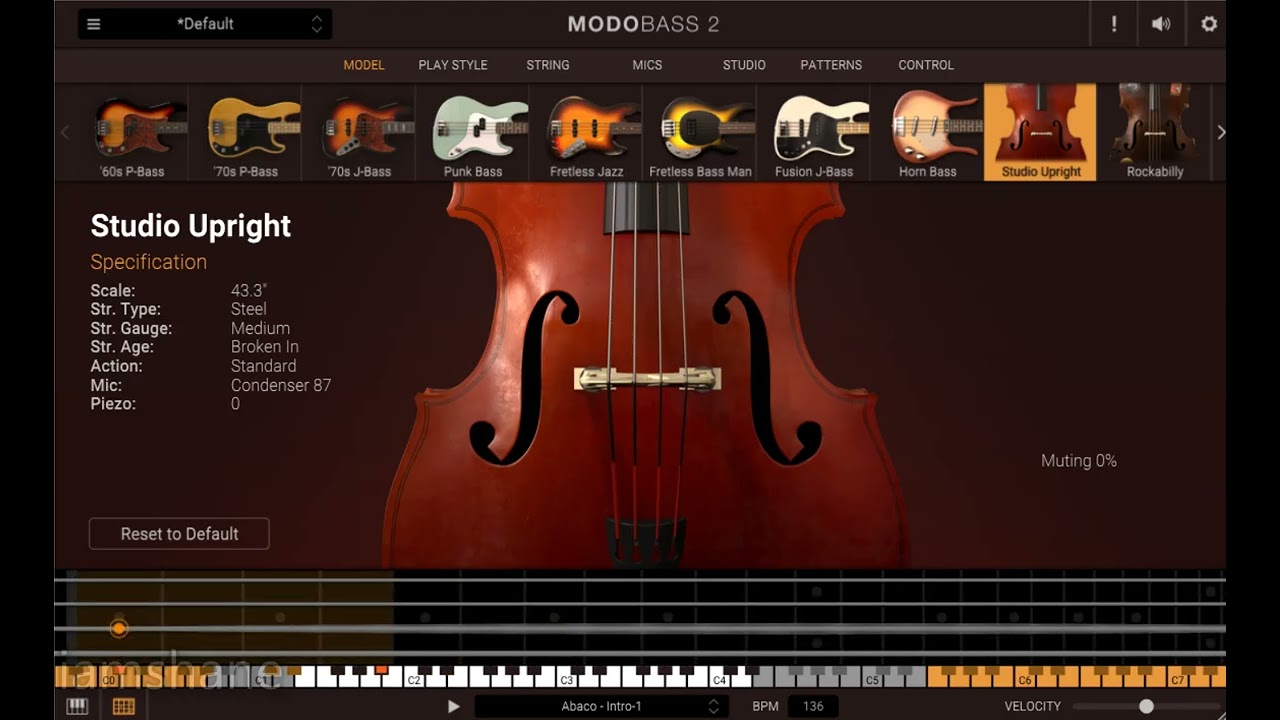Viewport: 1280px width, 720px height.
Task: Select the Studio Upright model
Action: coord(1041,132)
